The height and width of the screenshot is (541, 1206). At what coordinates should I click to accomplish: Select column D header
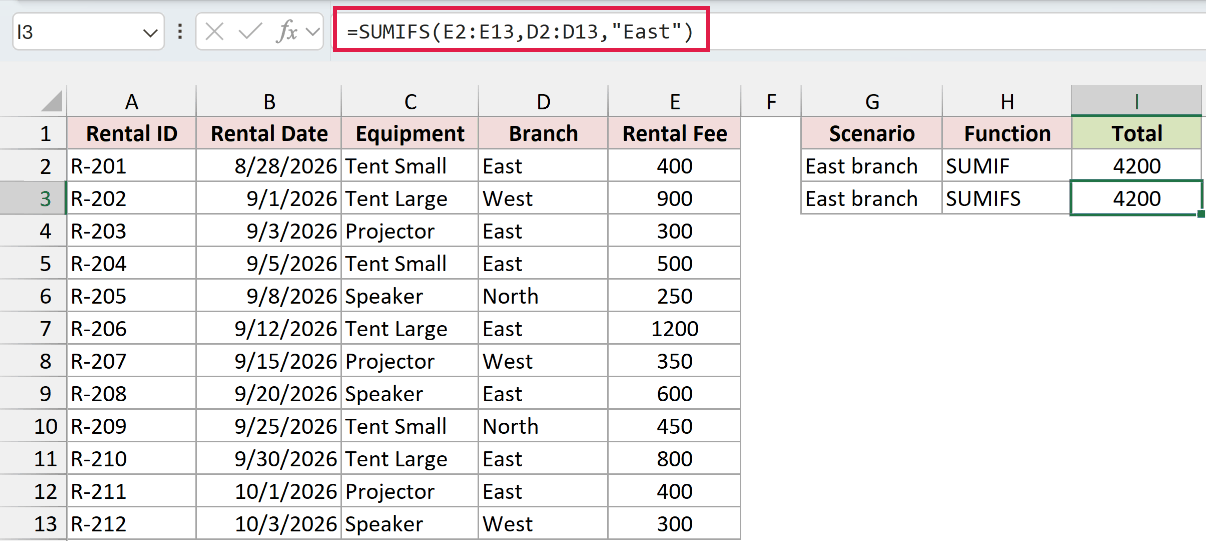point(543,101)
